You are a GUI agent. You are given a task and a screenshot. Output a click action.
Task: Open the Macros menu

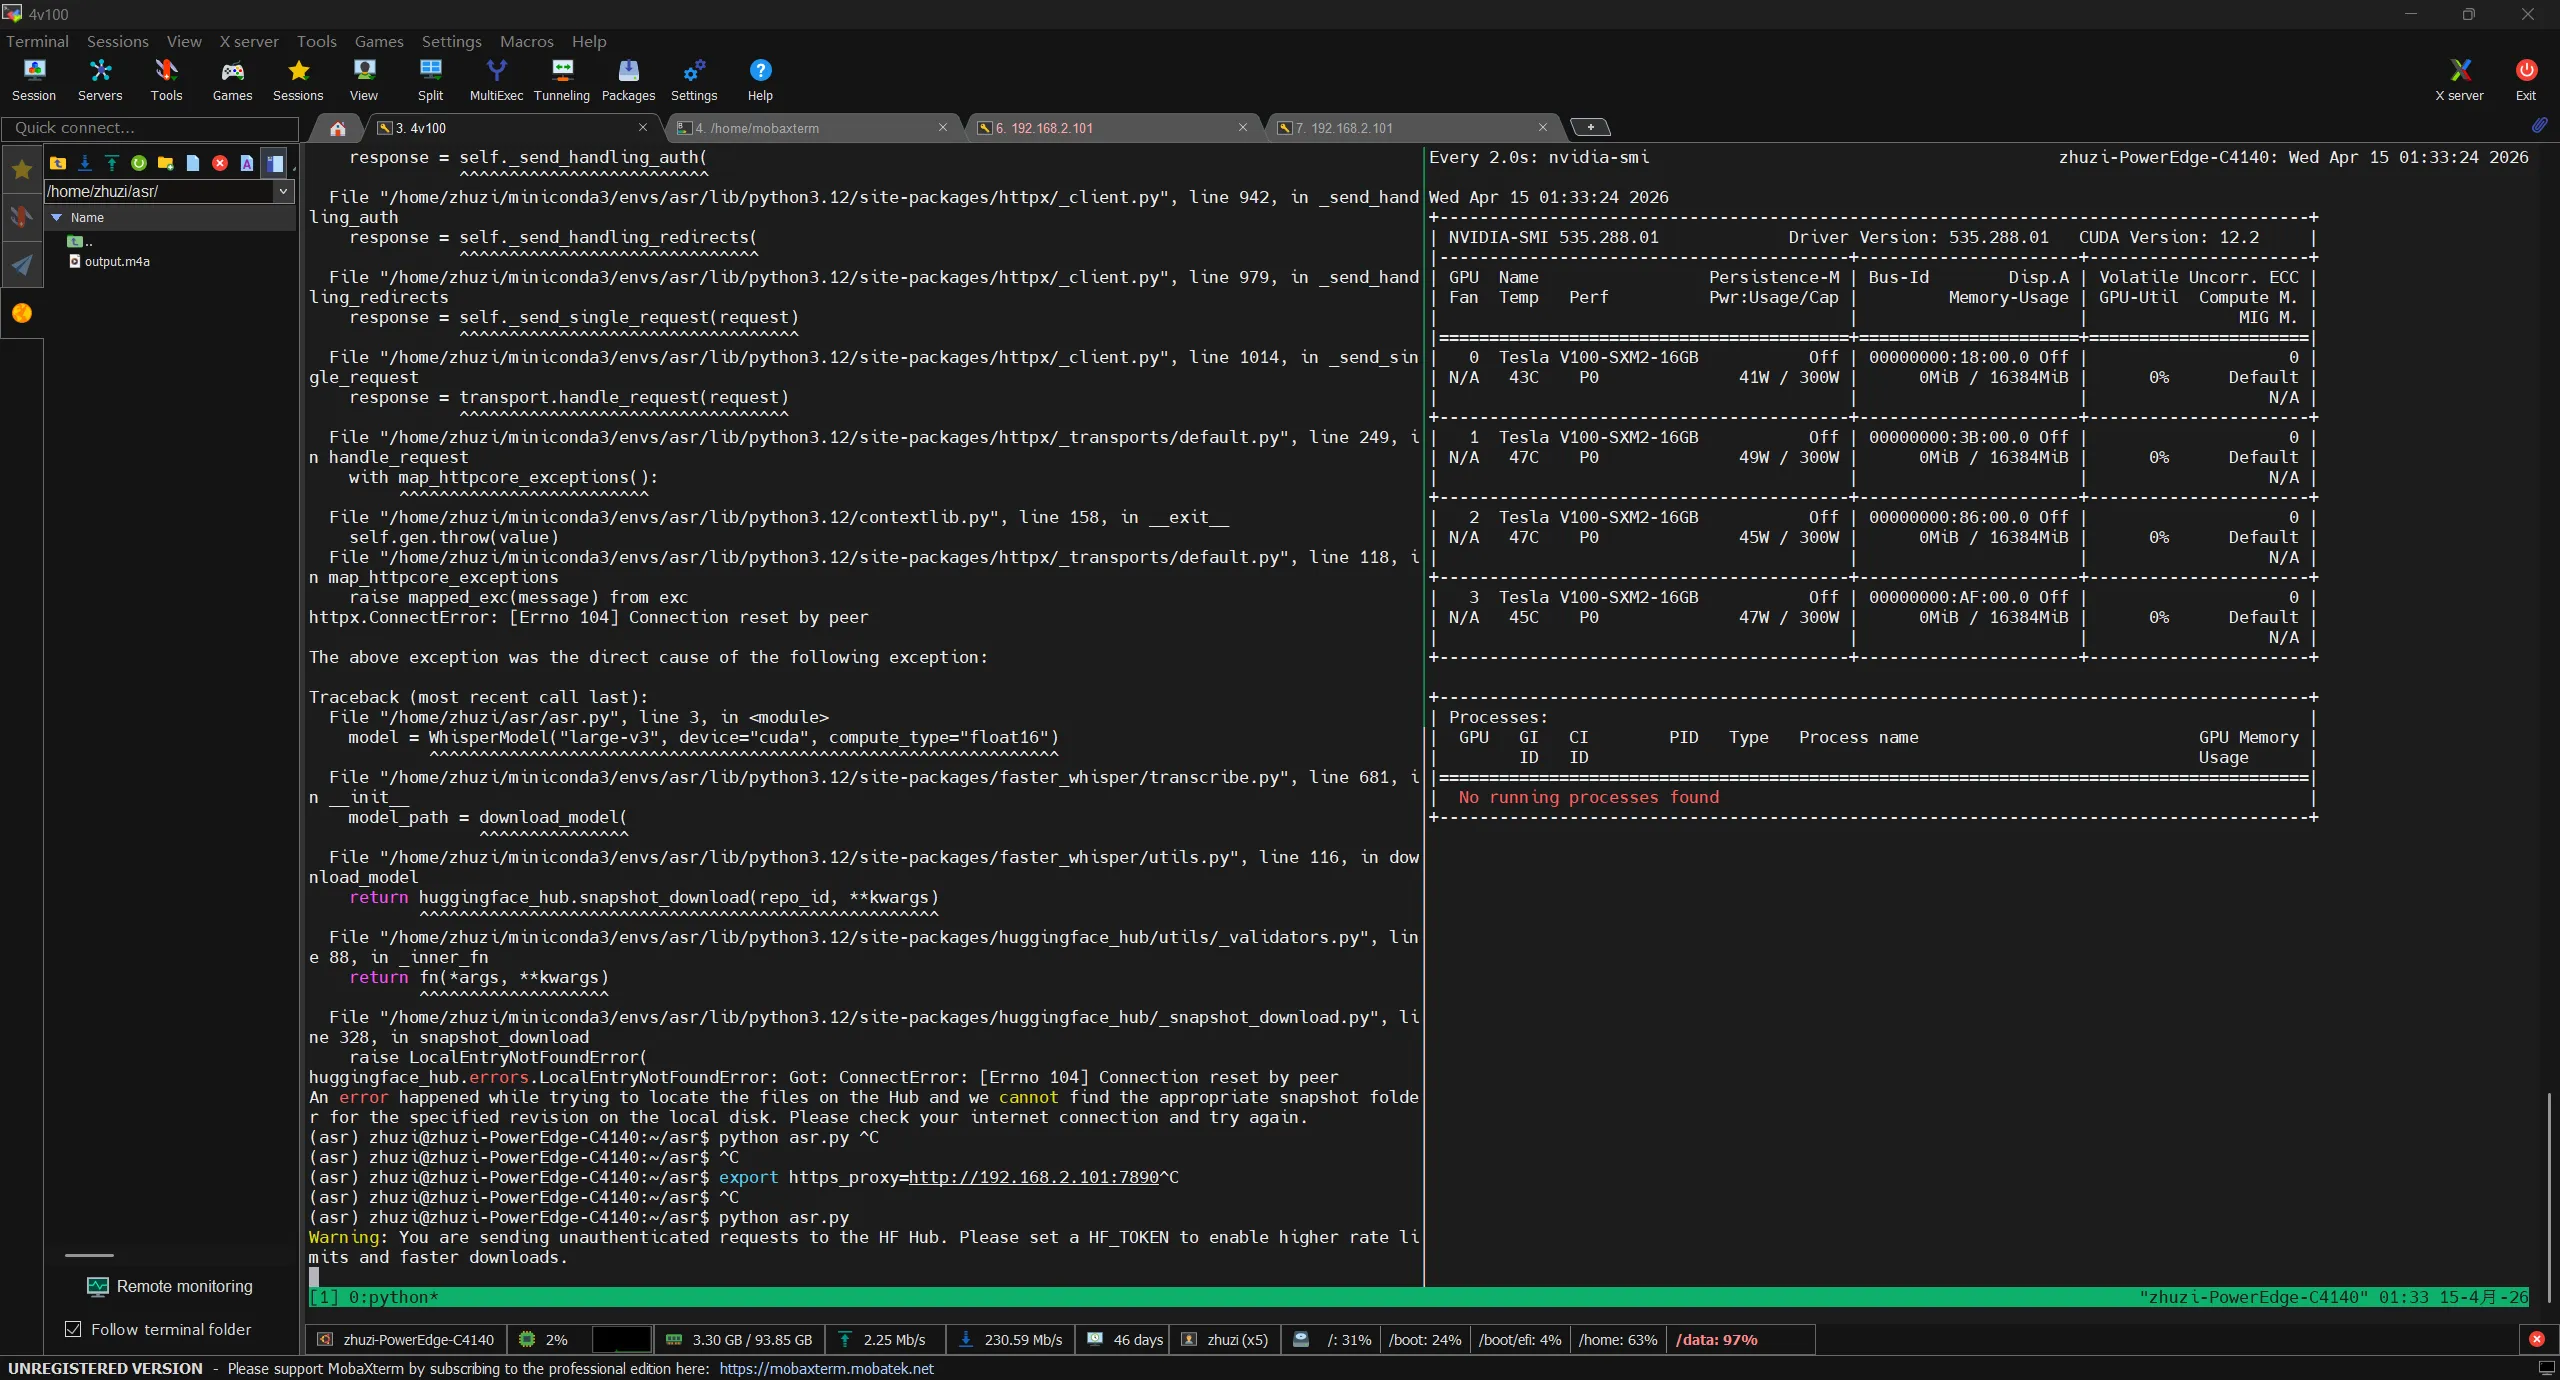[526, 41]
